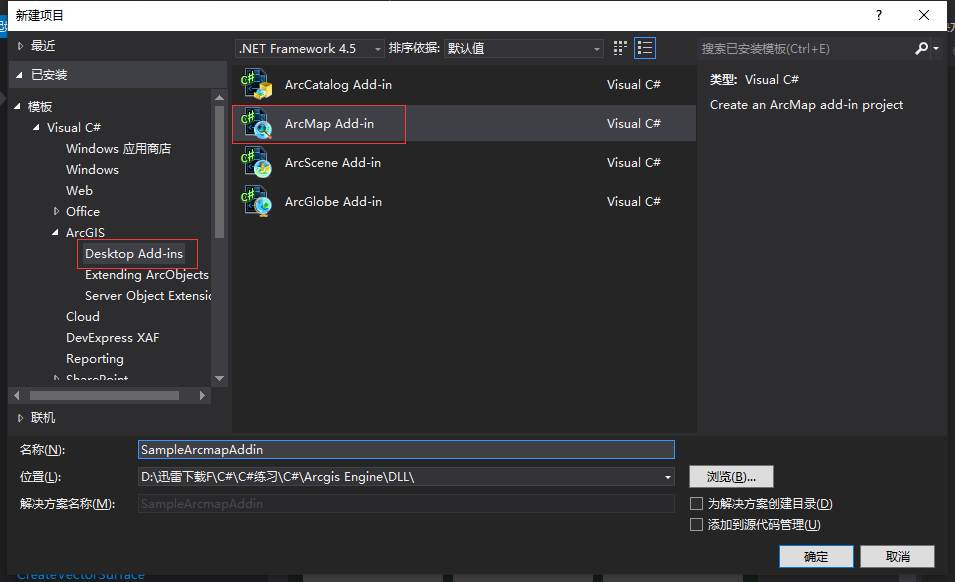Viewport: 955px width, 582px height.
Task: Check 添加到源代码管理 checkbox
Action: click(696, 525)
